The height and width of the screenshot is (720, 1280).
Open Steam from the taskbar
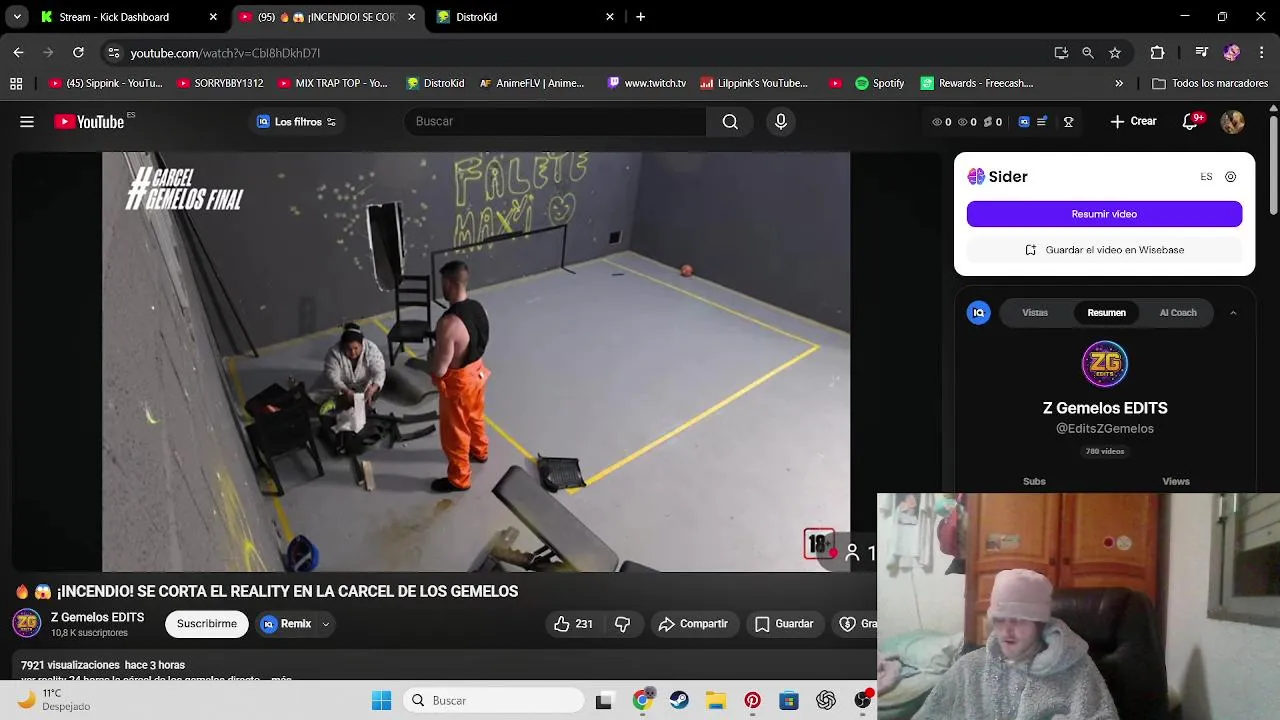pos(679,701)
